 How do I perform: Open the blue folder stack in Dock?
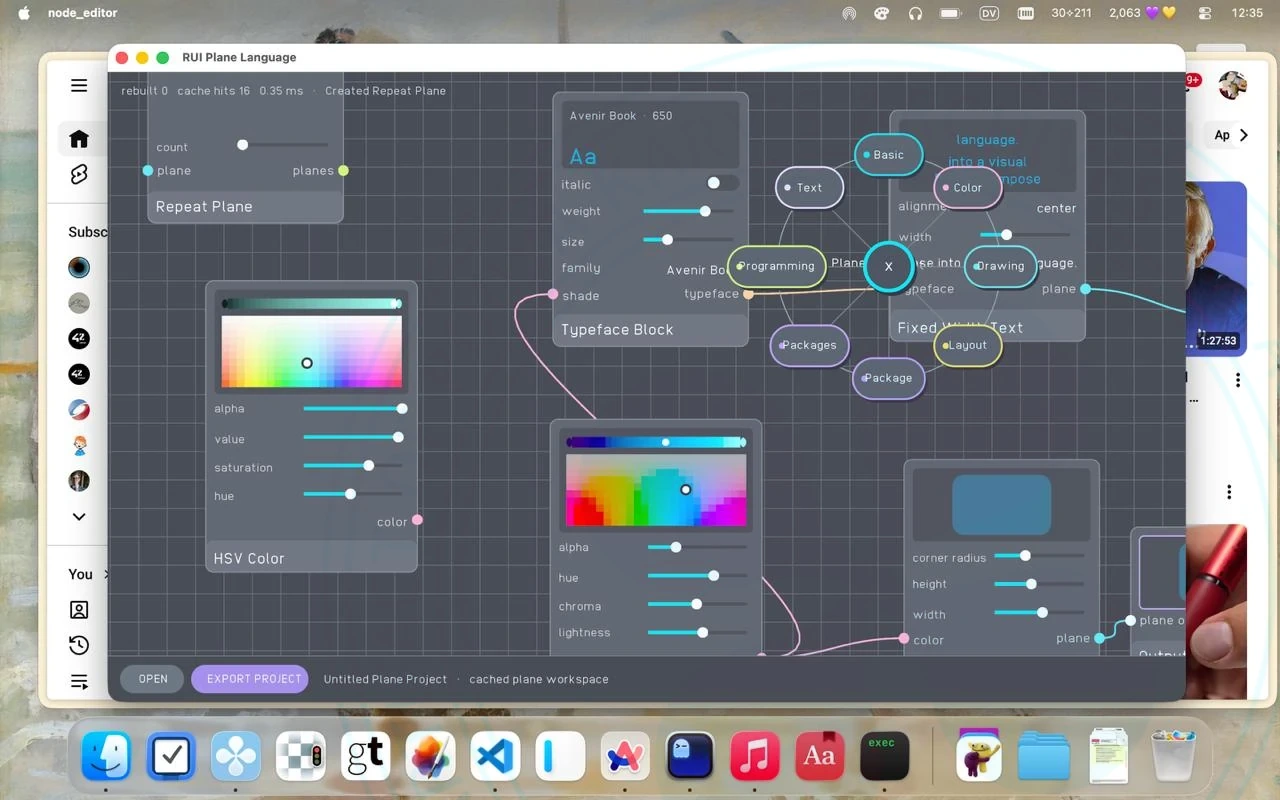(1044, 755)
